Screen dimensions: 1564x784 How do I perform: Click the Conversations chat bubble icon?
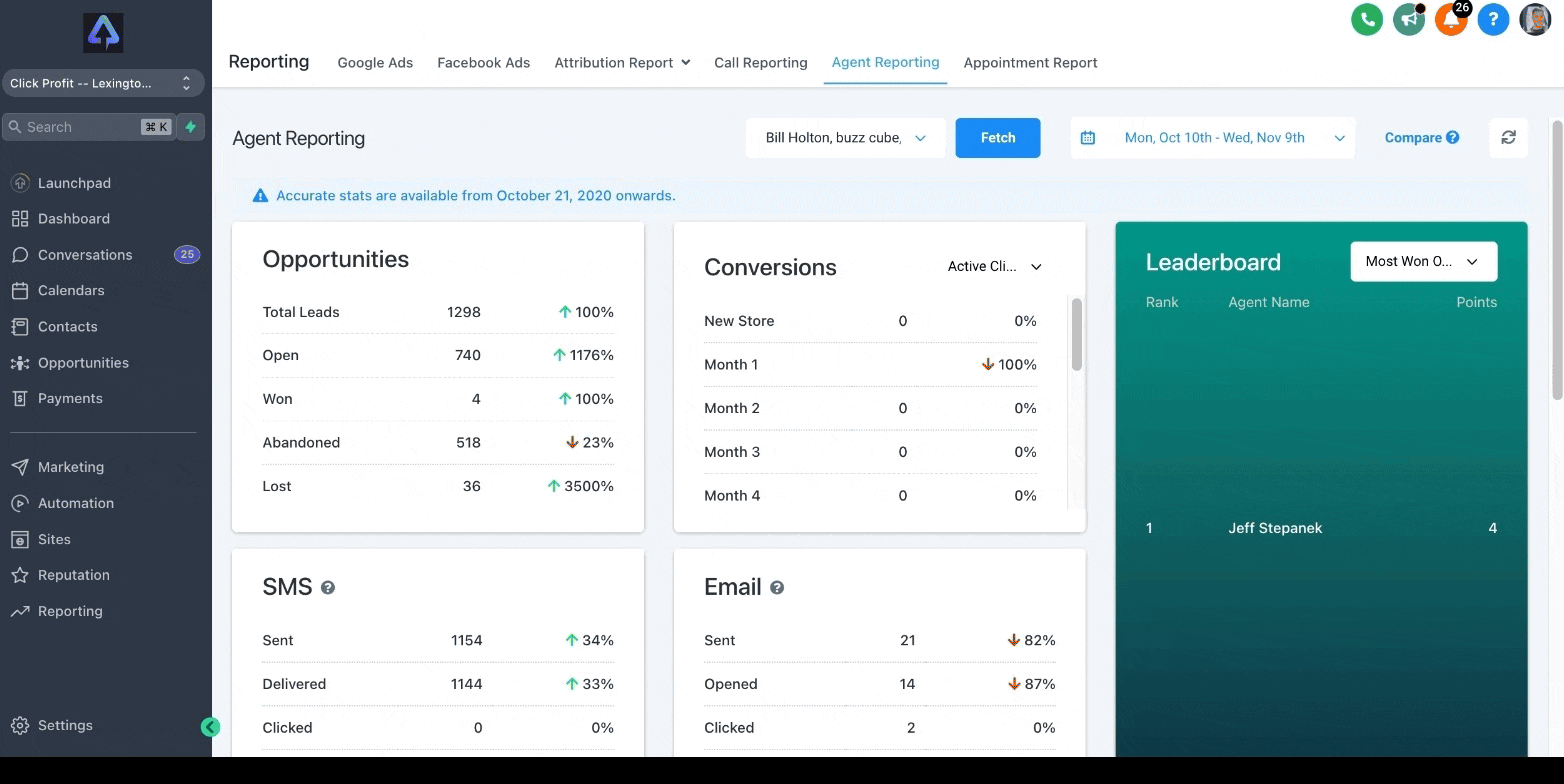coord(20,255)
